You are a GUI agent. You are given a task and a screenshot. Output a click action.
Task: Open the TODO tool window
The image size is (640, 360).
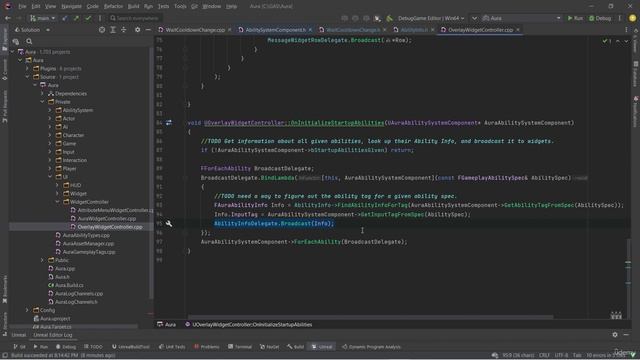(93, 347)
